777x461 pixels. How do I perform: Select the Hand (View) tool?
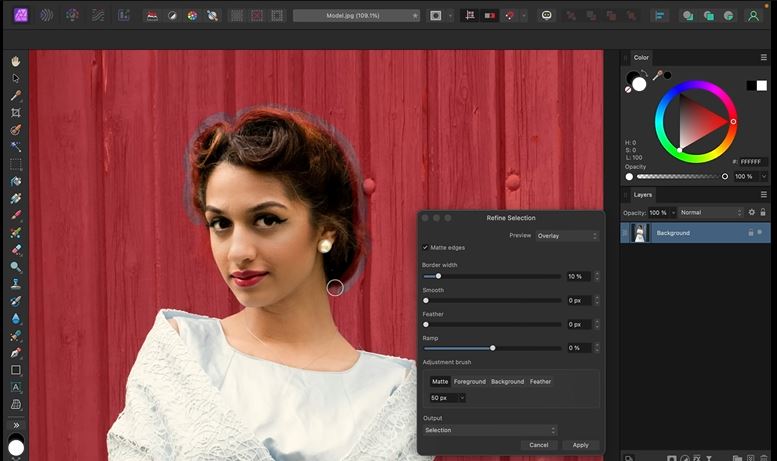(16, 61)
